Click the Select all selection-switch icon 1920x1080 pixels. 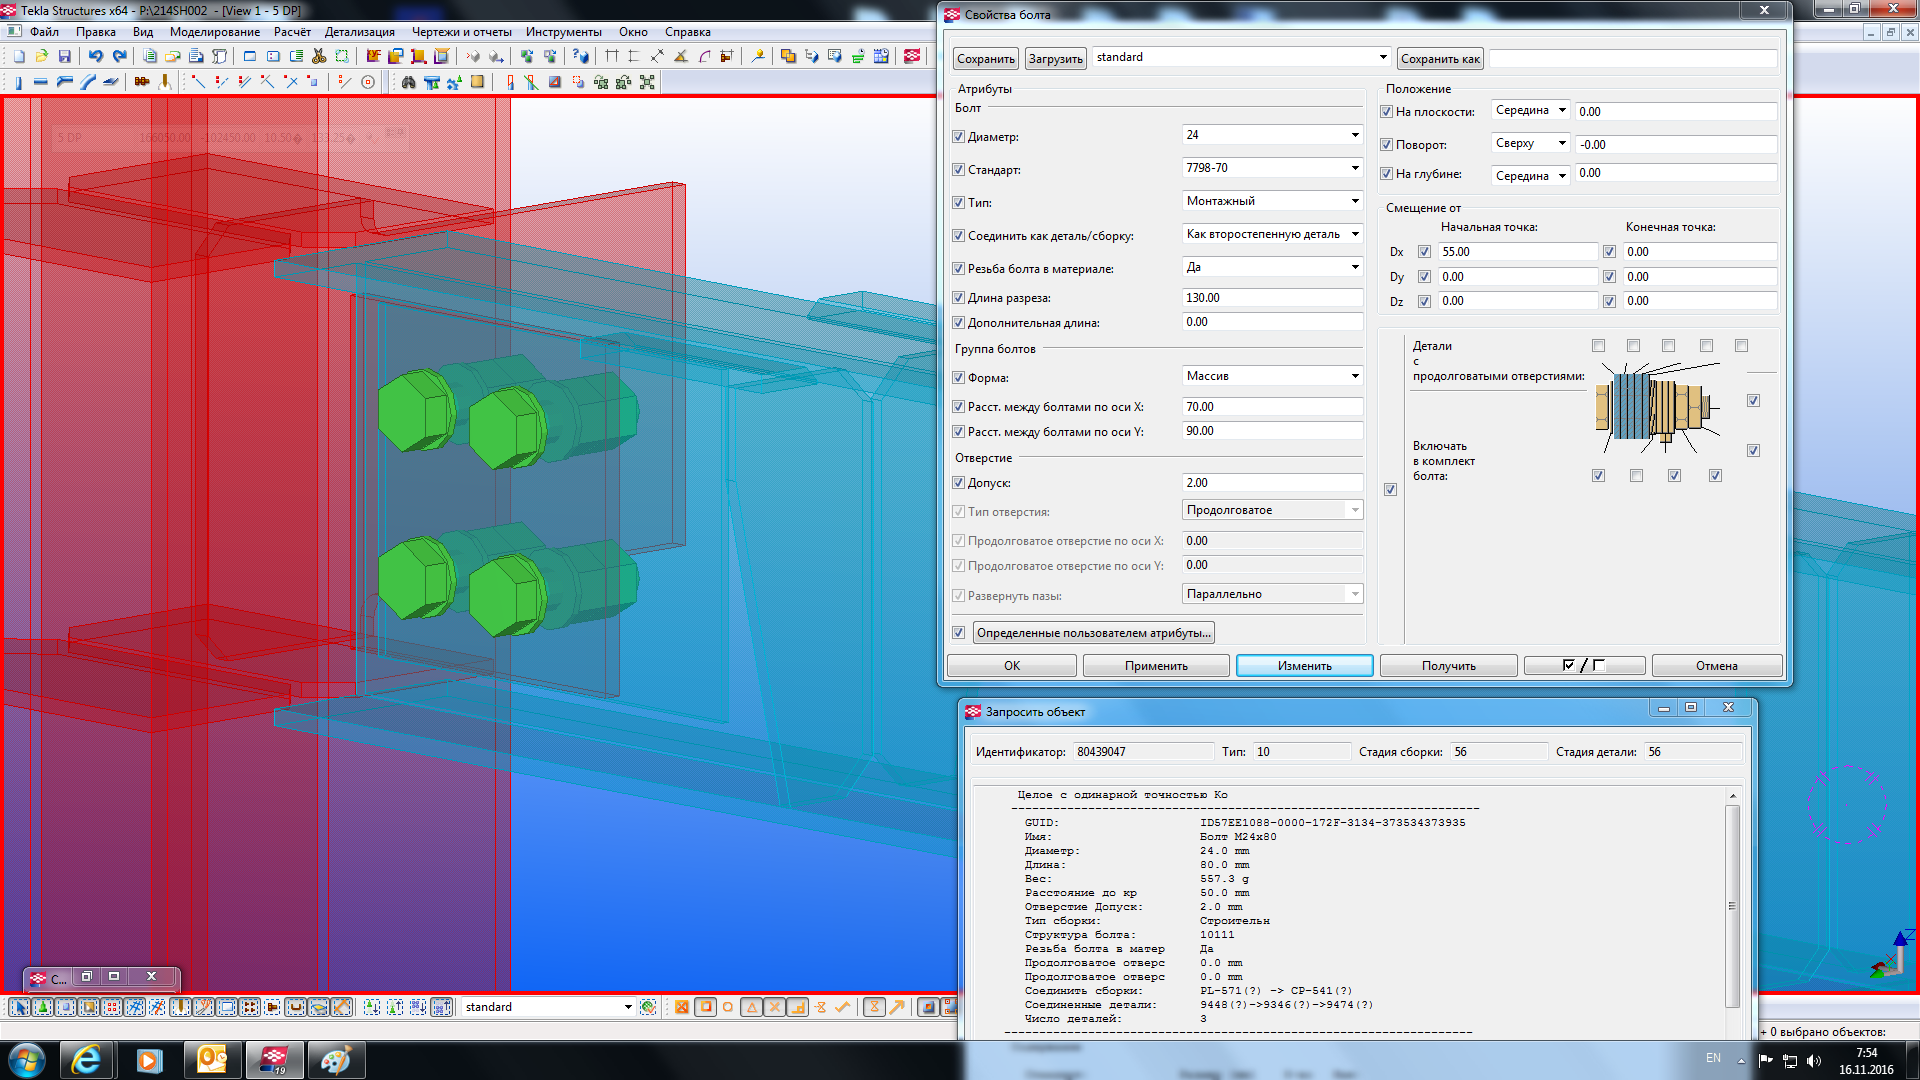pos(20,1007)
